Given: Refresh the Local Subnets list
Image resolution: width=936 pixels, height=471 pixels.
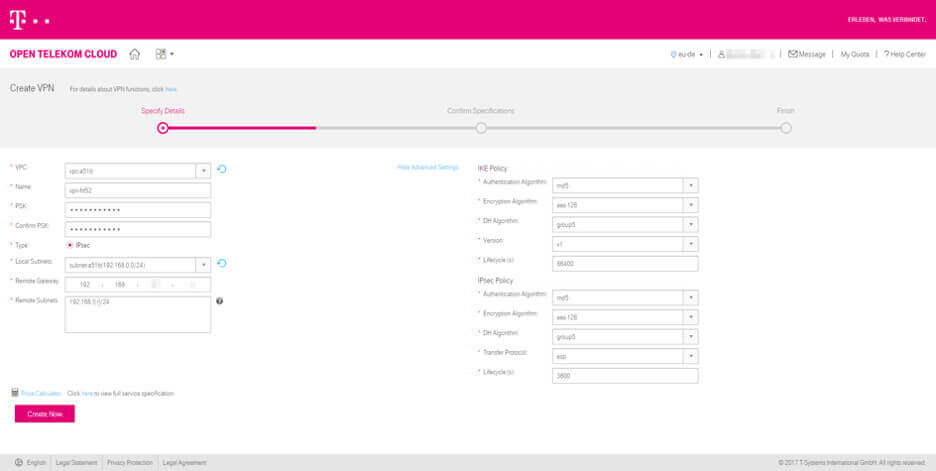Looking at the screenshot, I should tap(222, 264).
